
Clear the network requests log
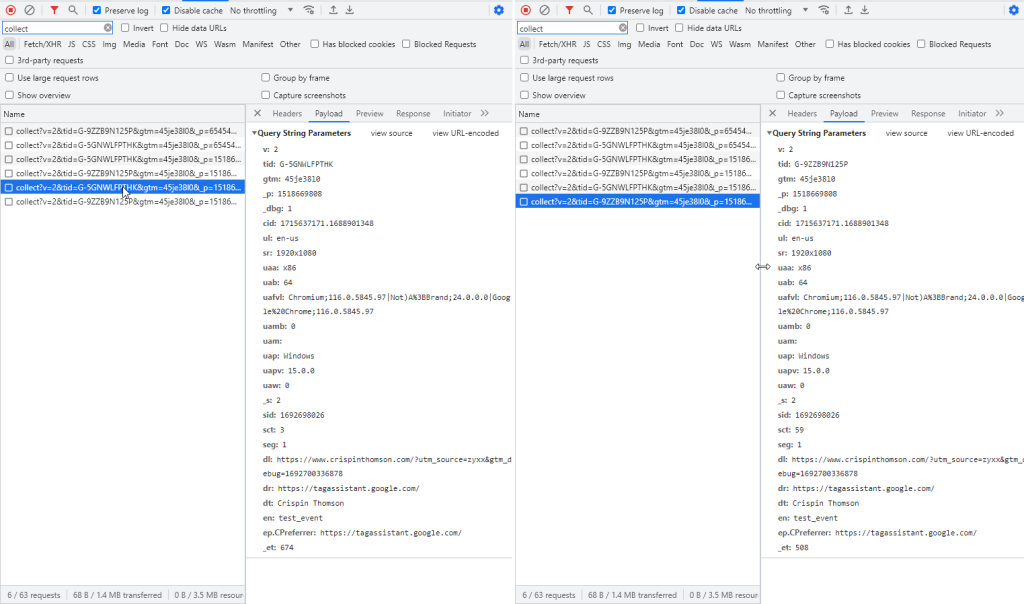tap(31, 9)
